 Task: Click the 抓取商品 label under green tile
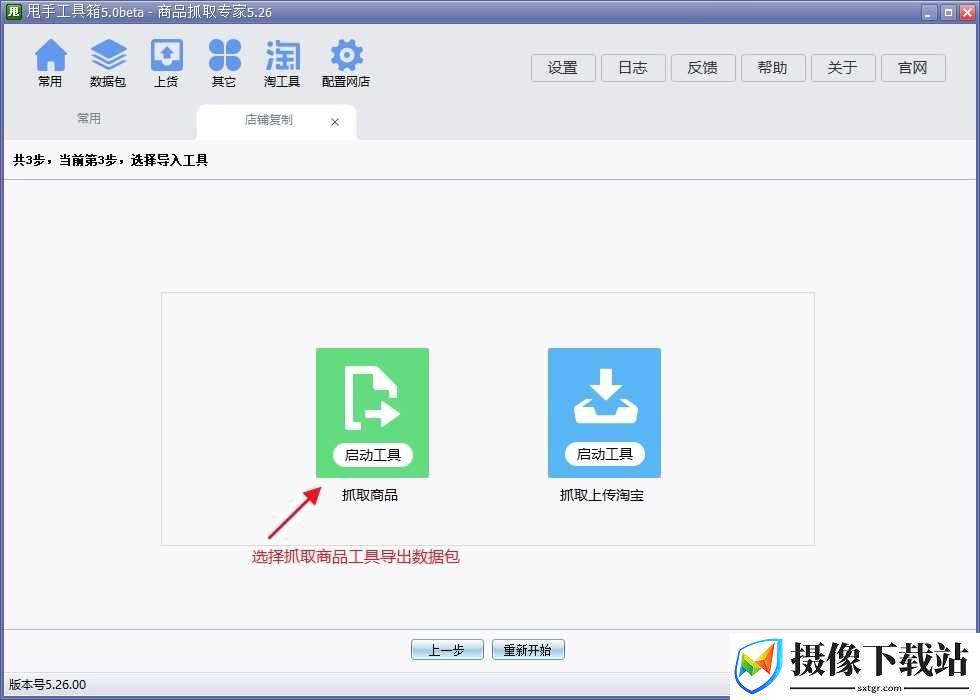pos(370,496)
